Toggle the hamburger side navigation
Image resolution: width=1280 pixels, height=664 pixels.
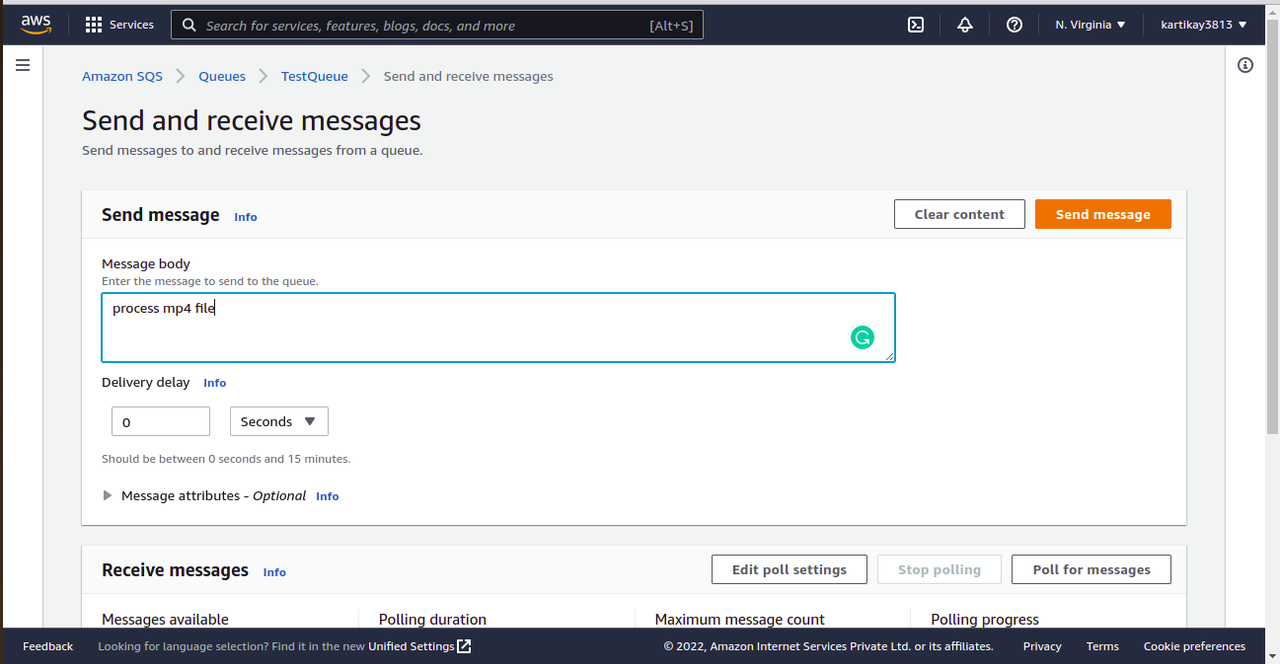(23, 65)
